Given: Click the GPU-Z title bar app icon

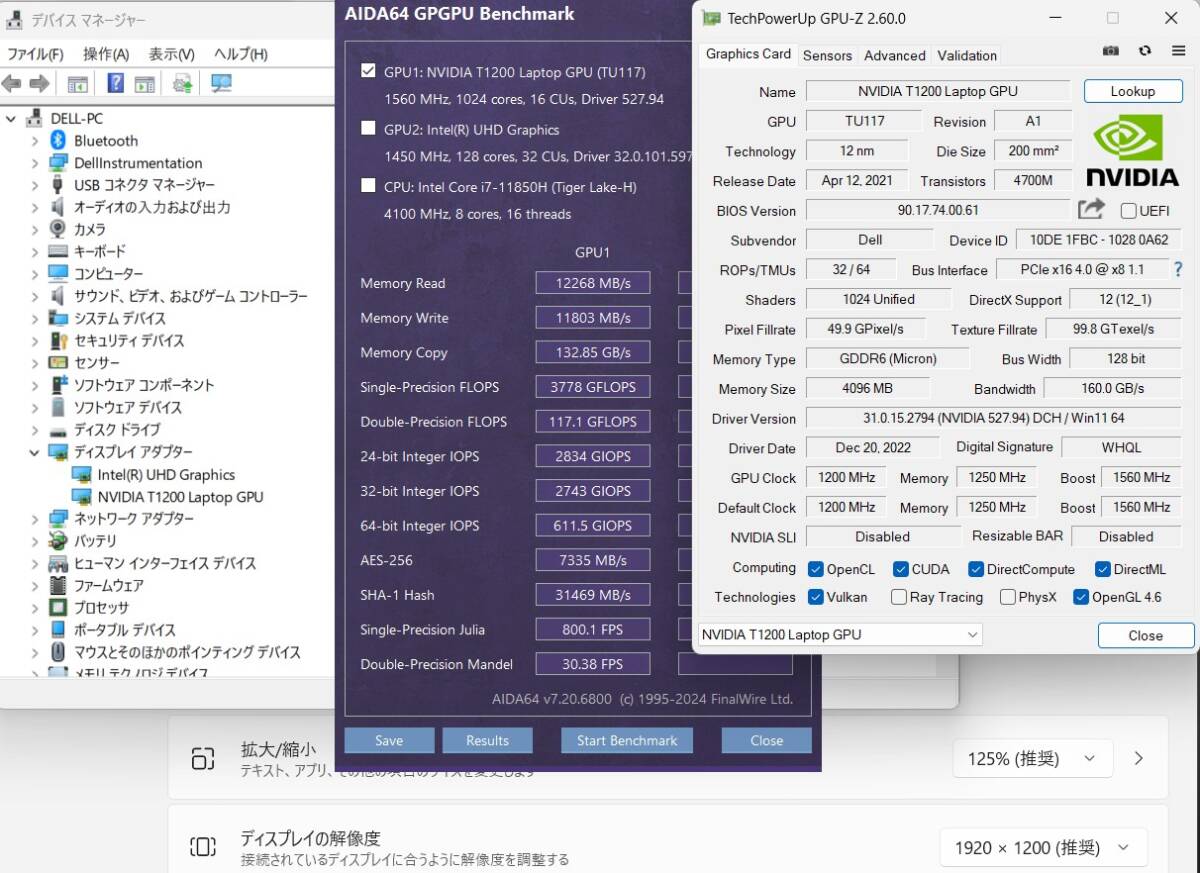Looking at the screenshot, I should pyautogui.click(x=710, y=18).
